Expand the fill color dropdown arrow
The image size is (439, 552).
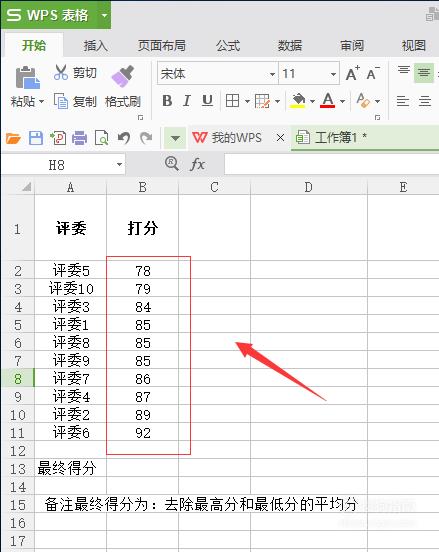point(312,101)
